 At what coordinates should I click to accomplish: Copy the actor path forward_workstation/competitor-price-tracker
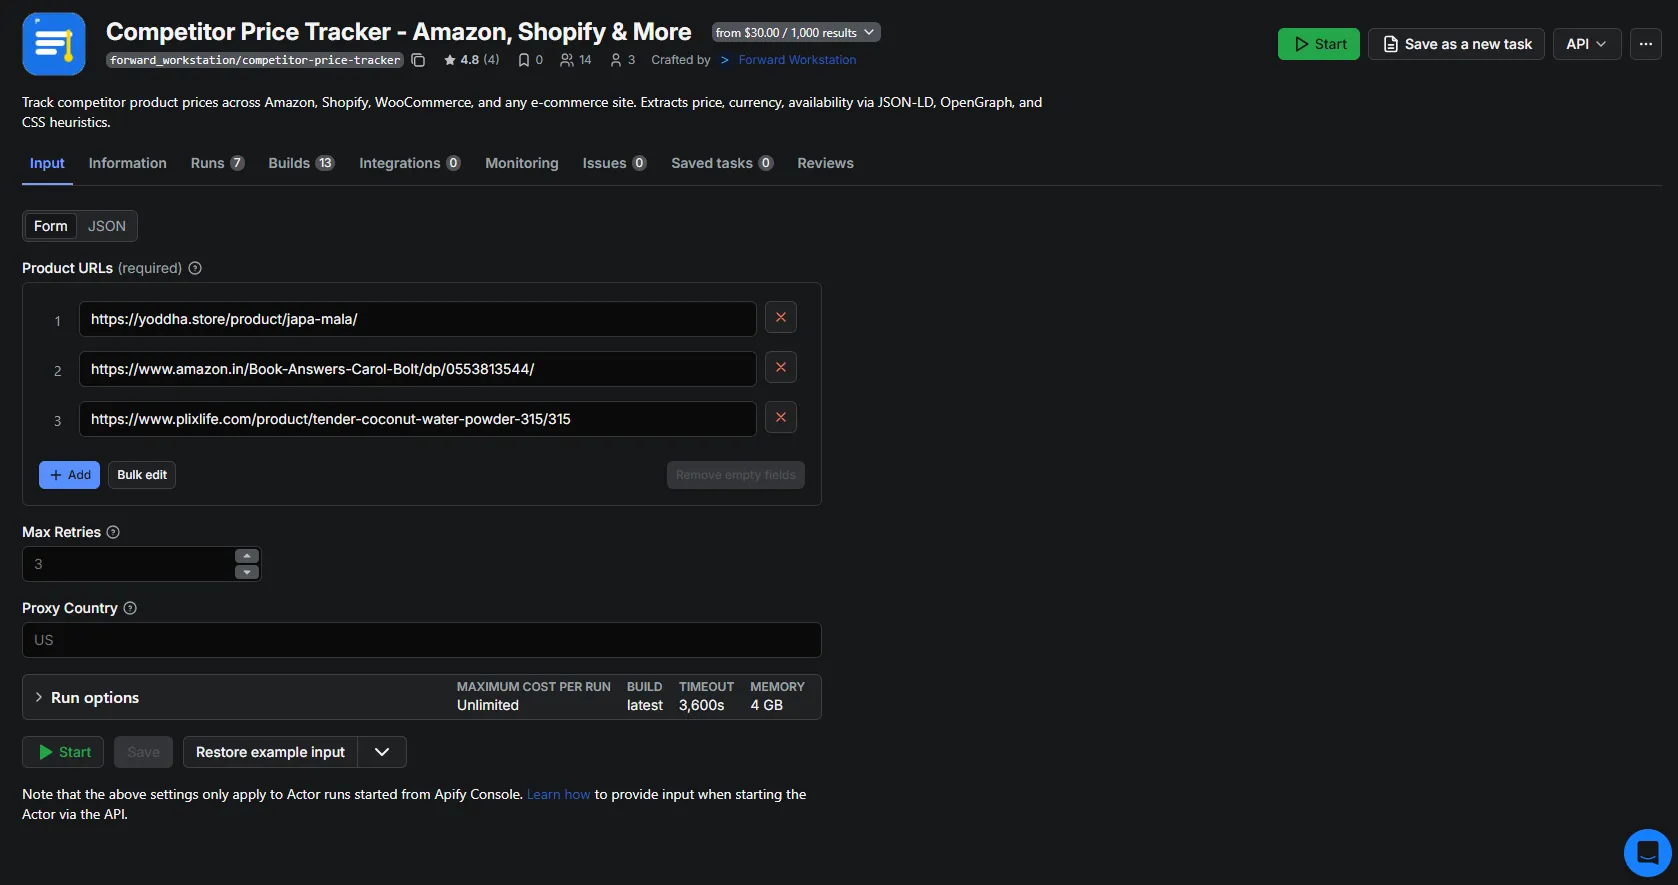[x=418, y=60]
